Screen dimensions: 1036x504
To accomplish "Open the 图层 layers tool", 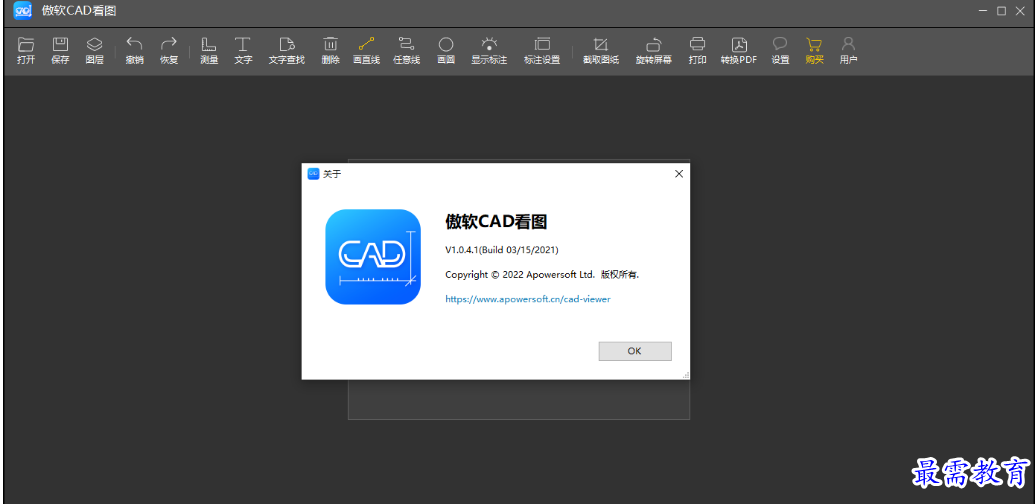I will [x=94, y=51].
